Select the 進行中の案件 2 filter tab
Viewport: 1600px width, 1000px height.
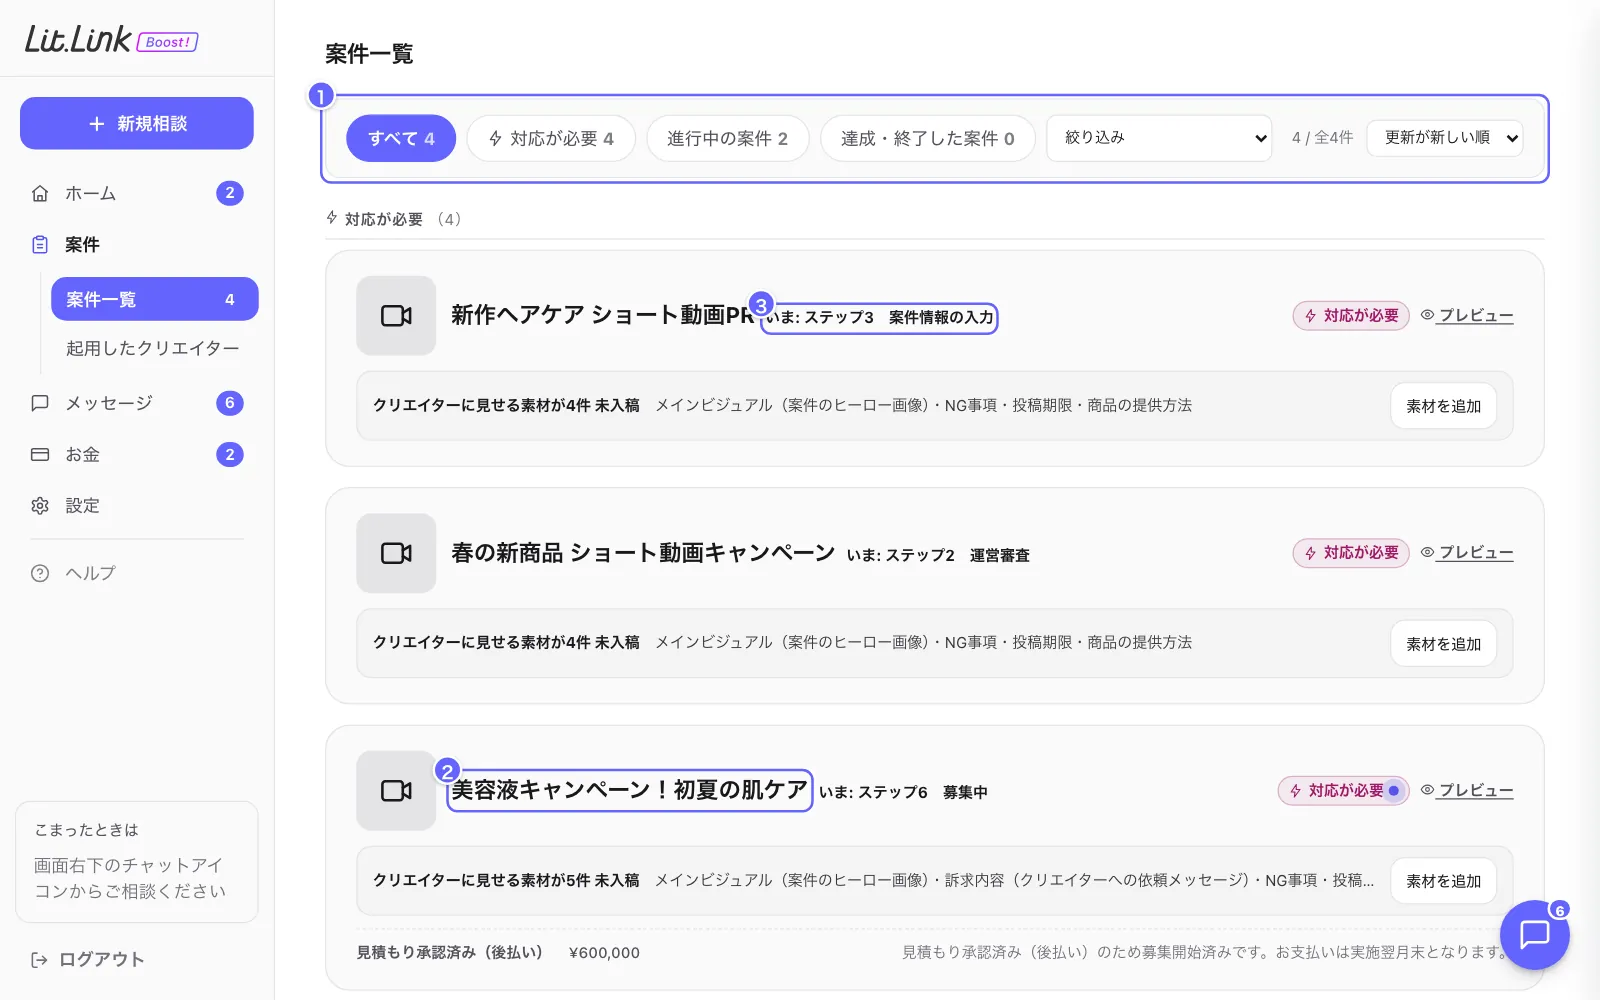pos(728,138)
